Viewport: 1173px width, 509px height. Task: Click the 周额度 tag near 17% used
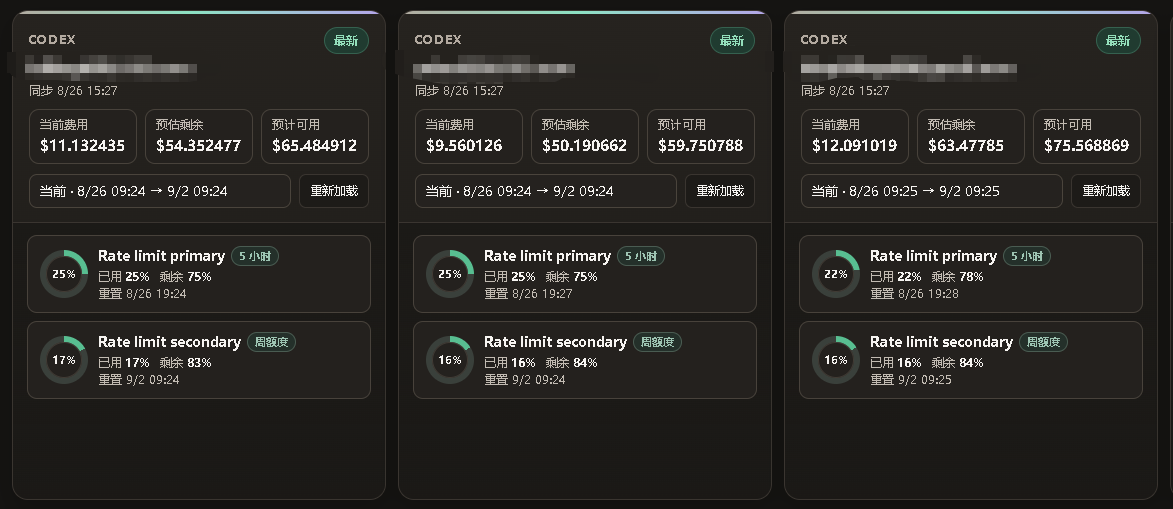click(272, 342)
